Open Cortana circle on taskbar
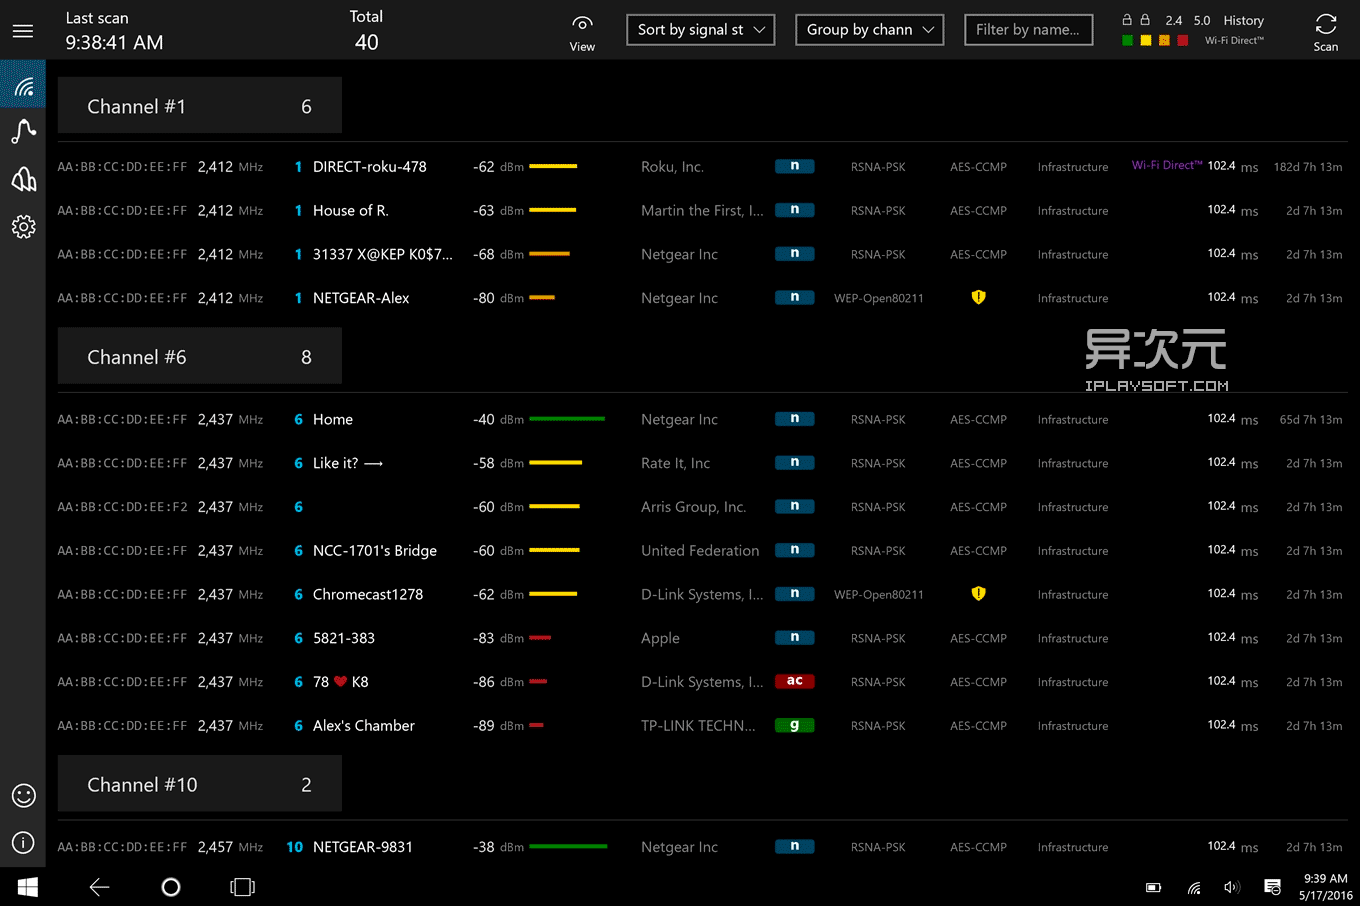This screenshot has width=1360, height=906. point(171,887)
